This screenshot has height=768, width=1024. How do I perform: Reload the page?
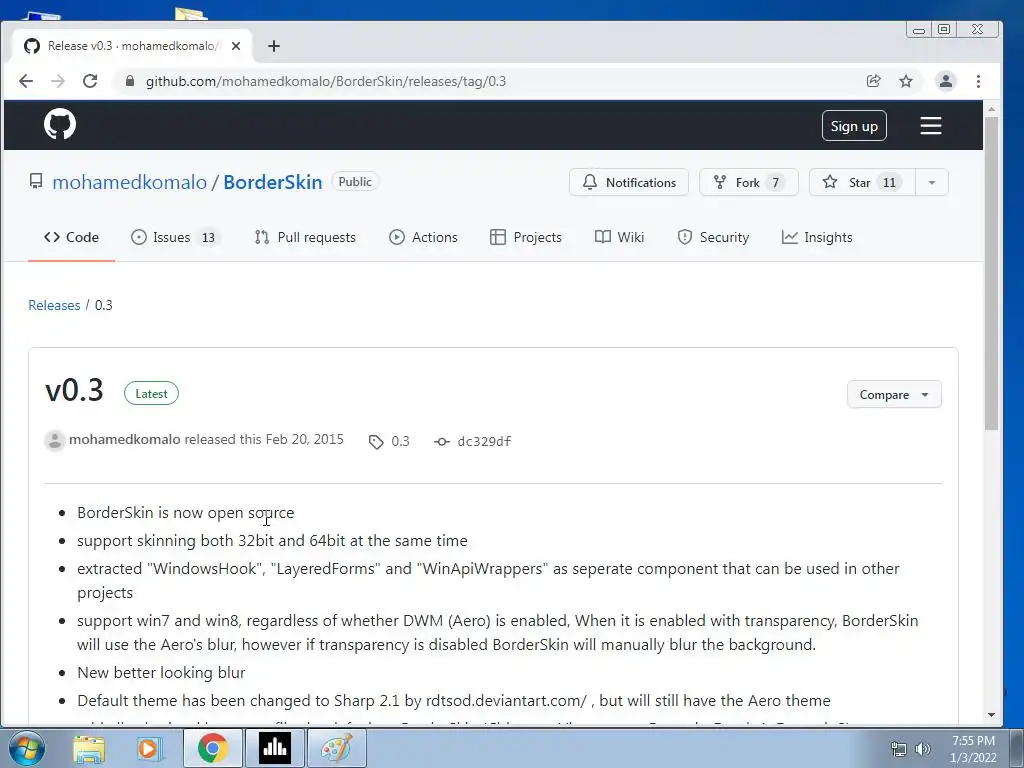tap(90, 81)
